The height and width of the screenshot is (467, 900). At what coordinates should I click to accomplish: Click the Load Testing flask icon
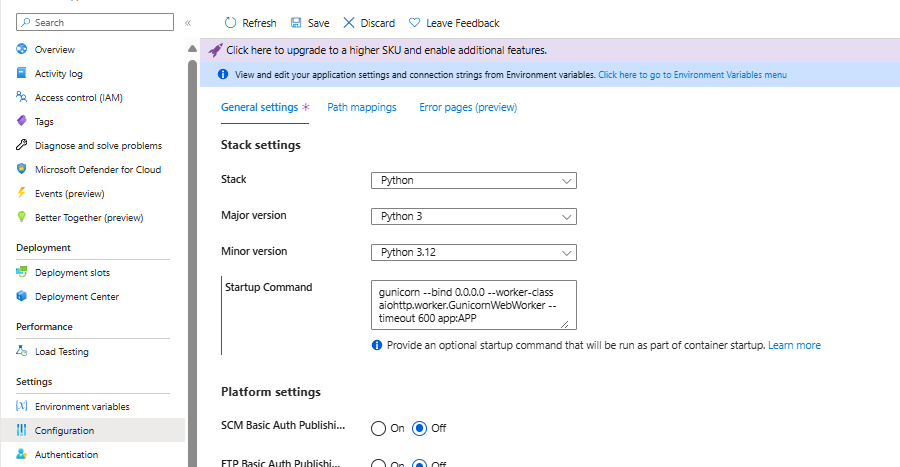click(x=22, y=351)
